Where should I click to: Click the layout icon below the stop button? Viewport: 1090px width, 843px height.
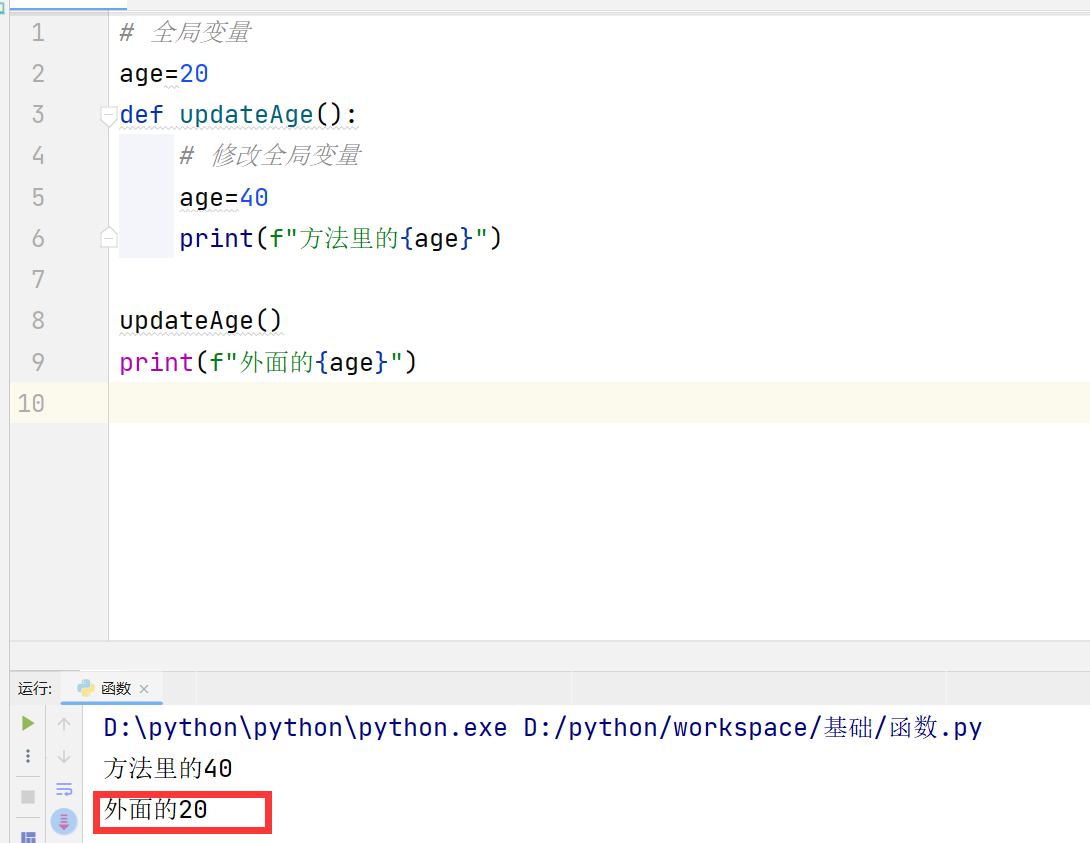pos(28,836)
